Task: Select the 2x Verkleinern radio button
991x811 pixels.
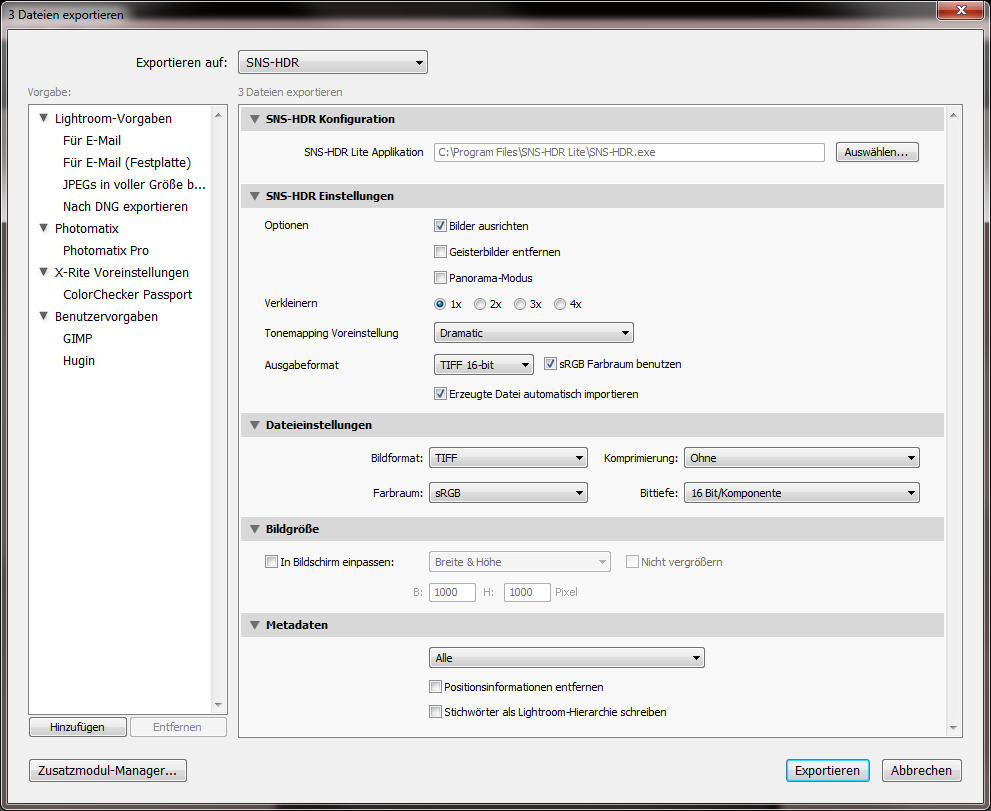Action: 480,304
